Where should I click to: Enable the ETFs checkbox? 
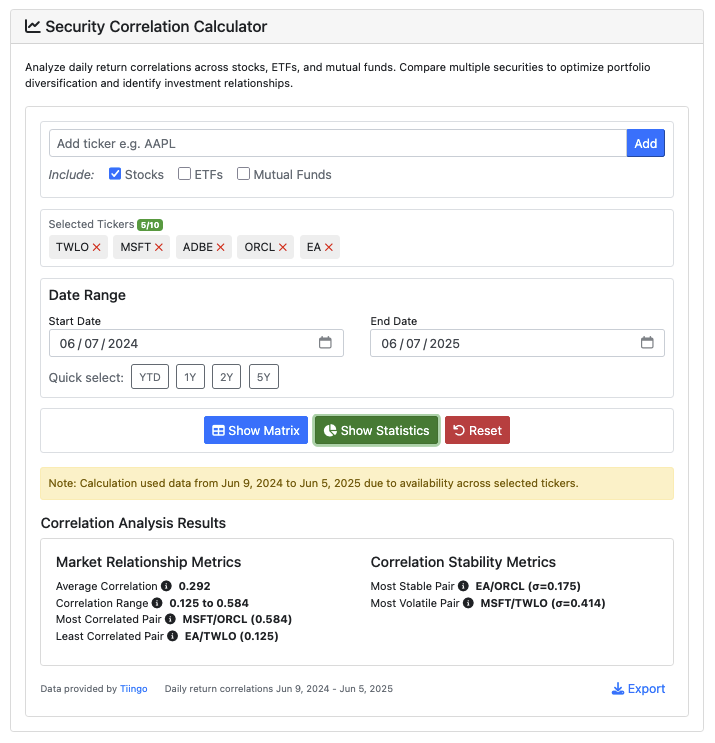click(185, 174)
